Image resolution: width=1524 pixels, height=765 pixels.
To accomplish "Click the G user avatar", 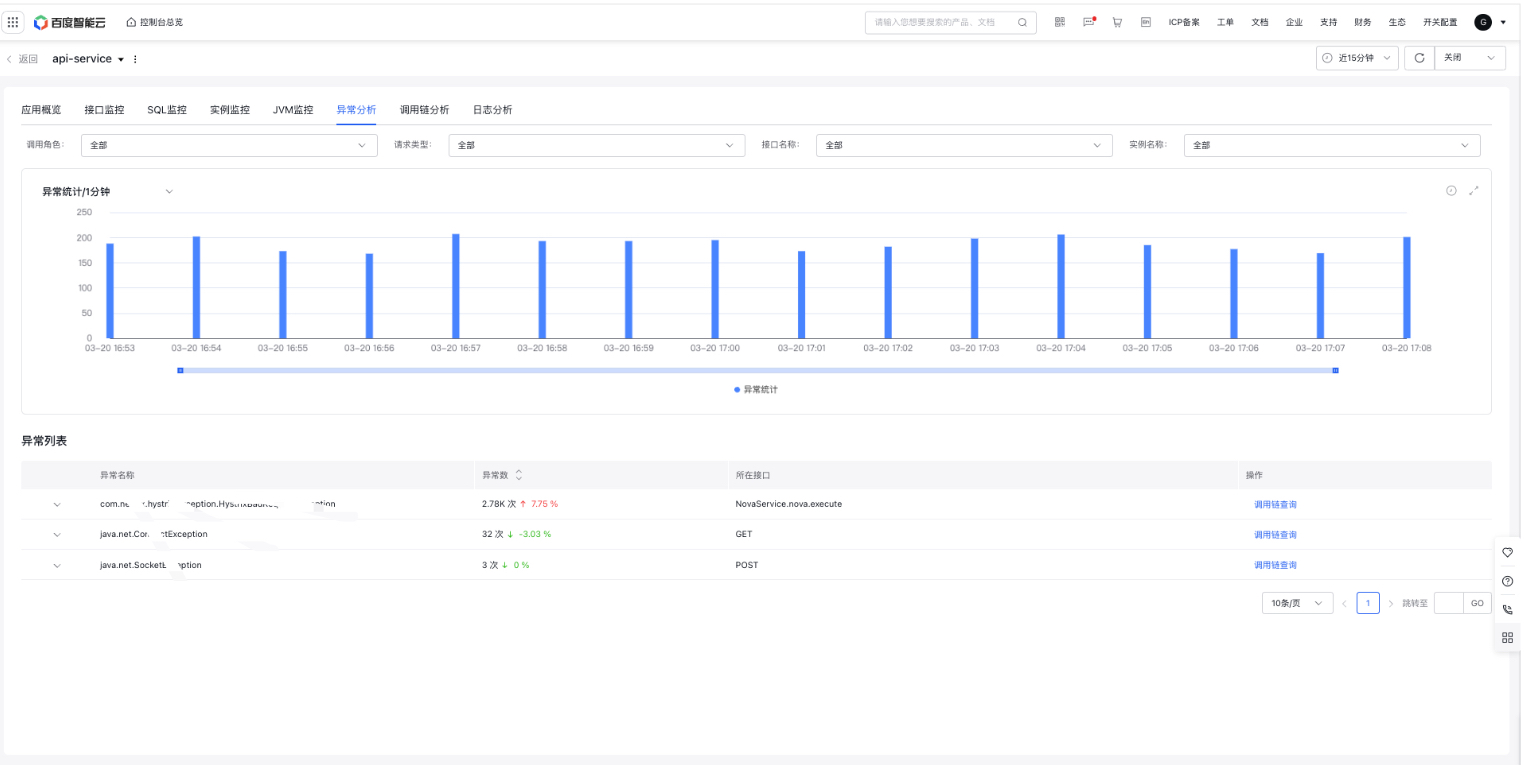I will click(x=1483, y=22).
